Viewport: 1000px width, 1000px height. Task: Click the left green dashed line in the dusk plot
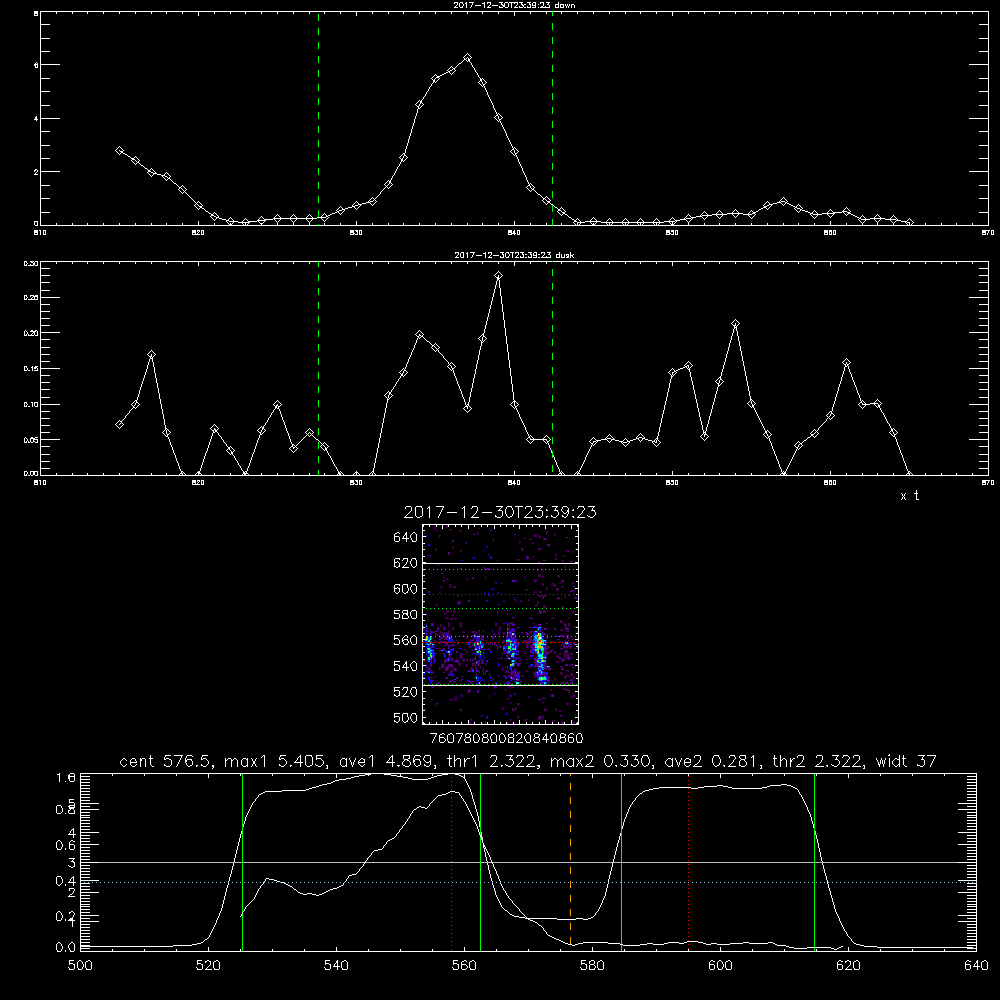tap(318, 368)
